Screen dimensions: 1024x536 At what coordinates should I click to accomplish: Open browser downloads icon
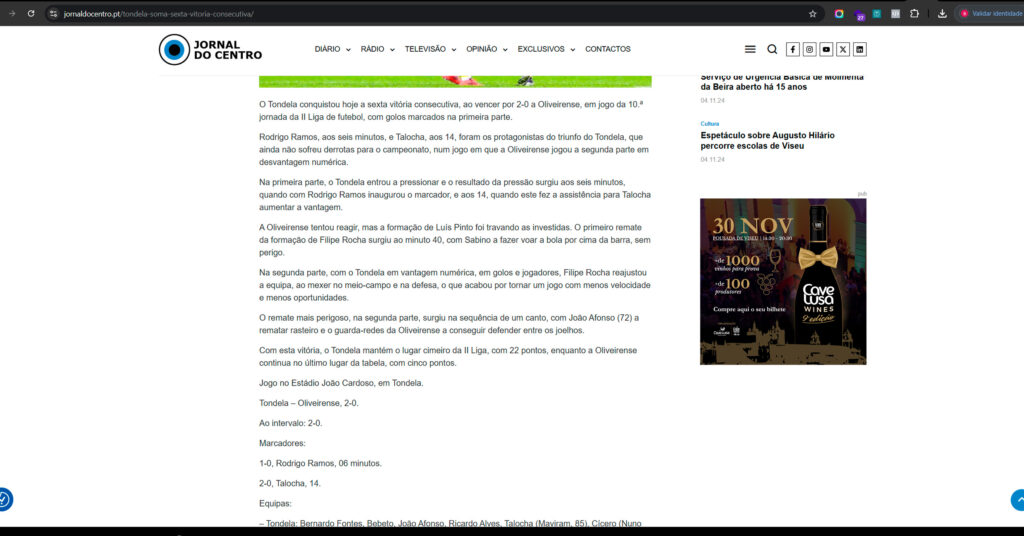point(942,14)
